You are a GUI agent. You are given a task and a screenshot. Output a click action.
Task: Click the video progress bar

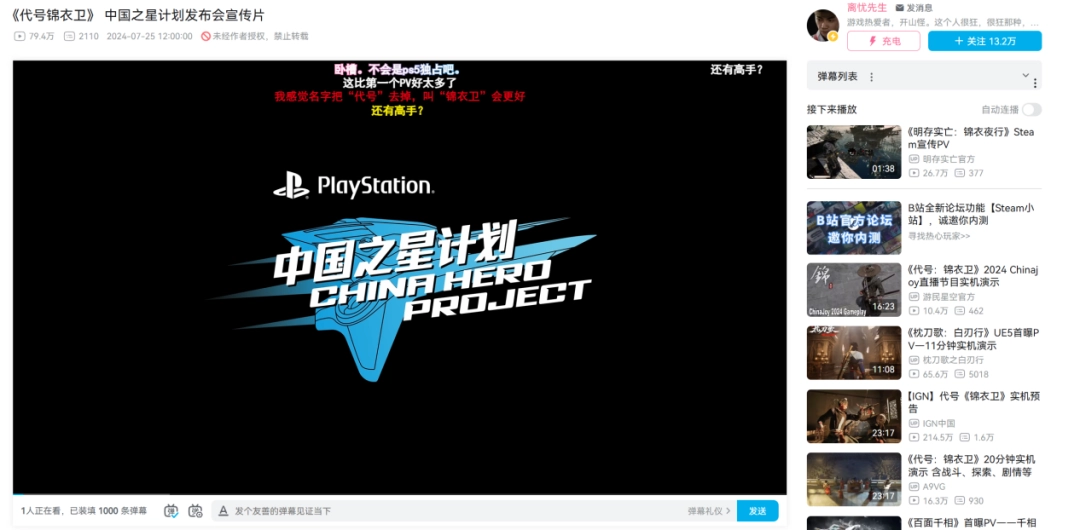pyautogui.click(x=400, y=495)
